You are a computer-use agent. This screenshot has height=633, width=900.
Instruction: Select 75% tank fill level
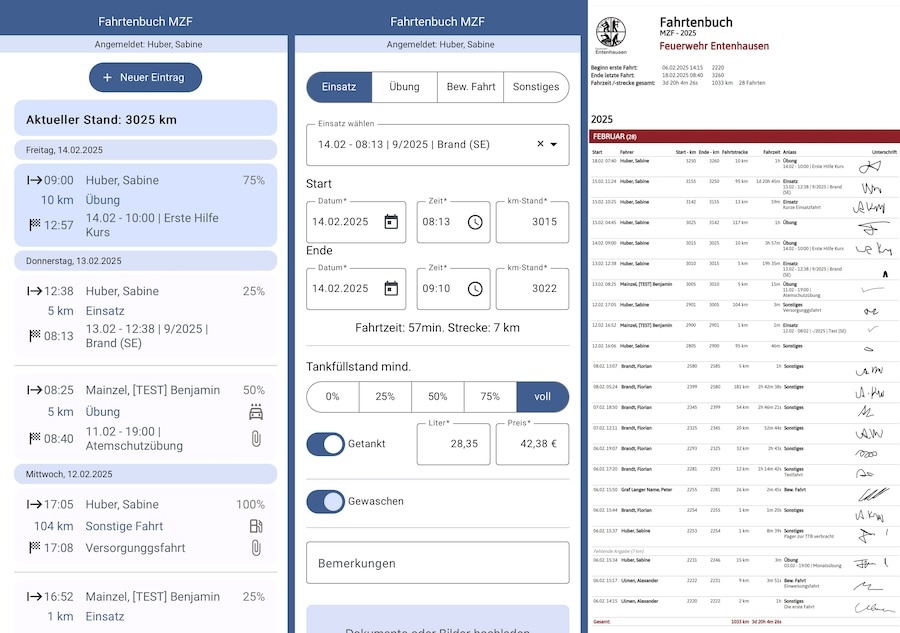(x=490, y=397)
